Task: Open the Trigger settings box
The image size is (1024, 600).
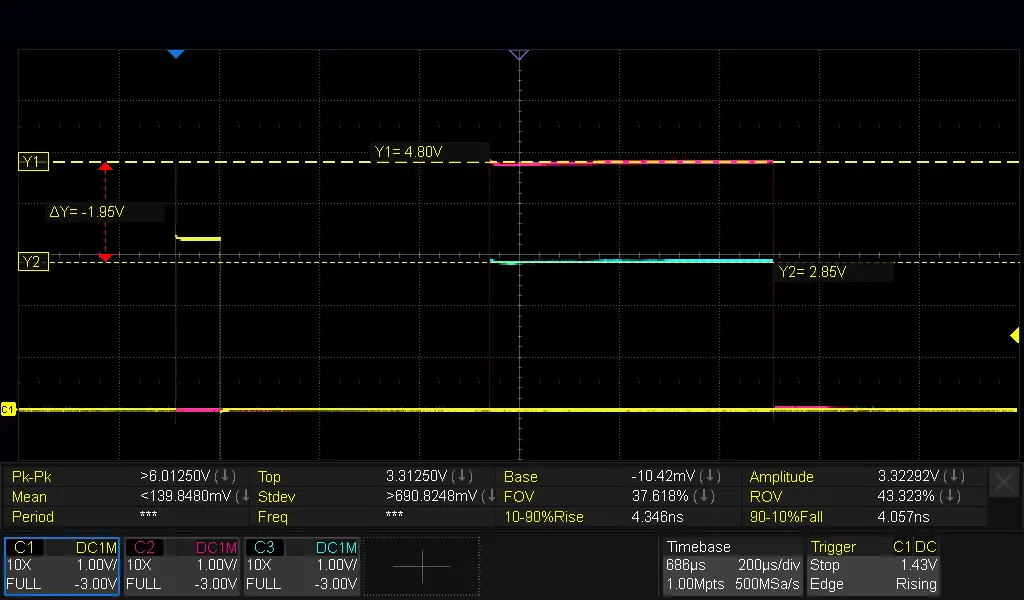Action: click(874, 565)
